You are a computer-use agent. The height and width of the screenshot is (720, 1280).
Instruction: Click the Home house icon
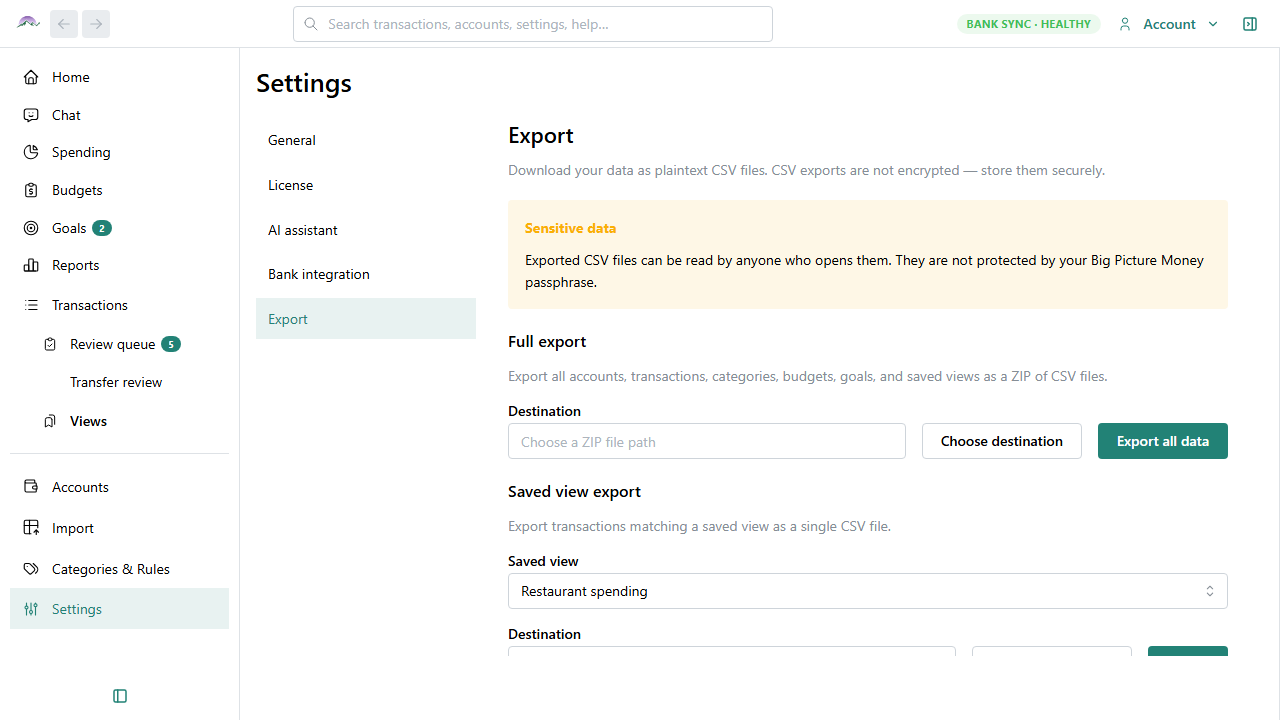pos(31,77)
